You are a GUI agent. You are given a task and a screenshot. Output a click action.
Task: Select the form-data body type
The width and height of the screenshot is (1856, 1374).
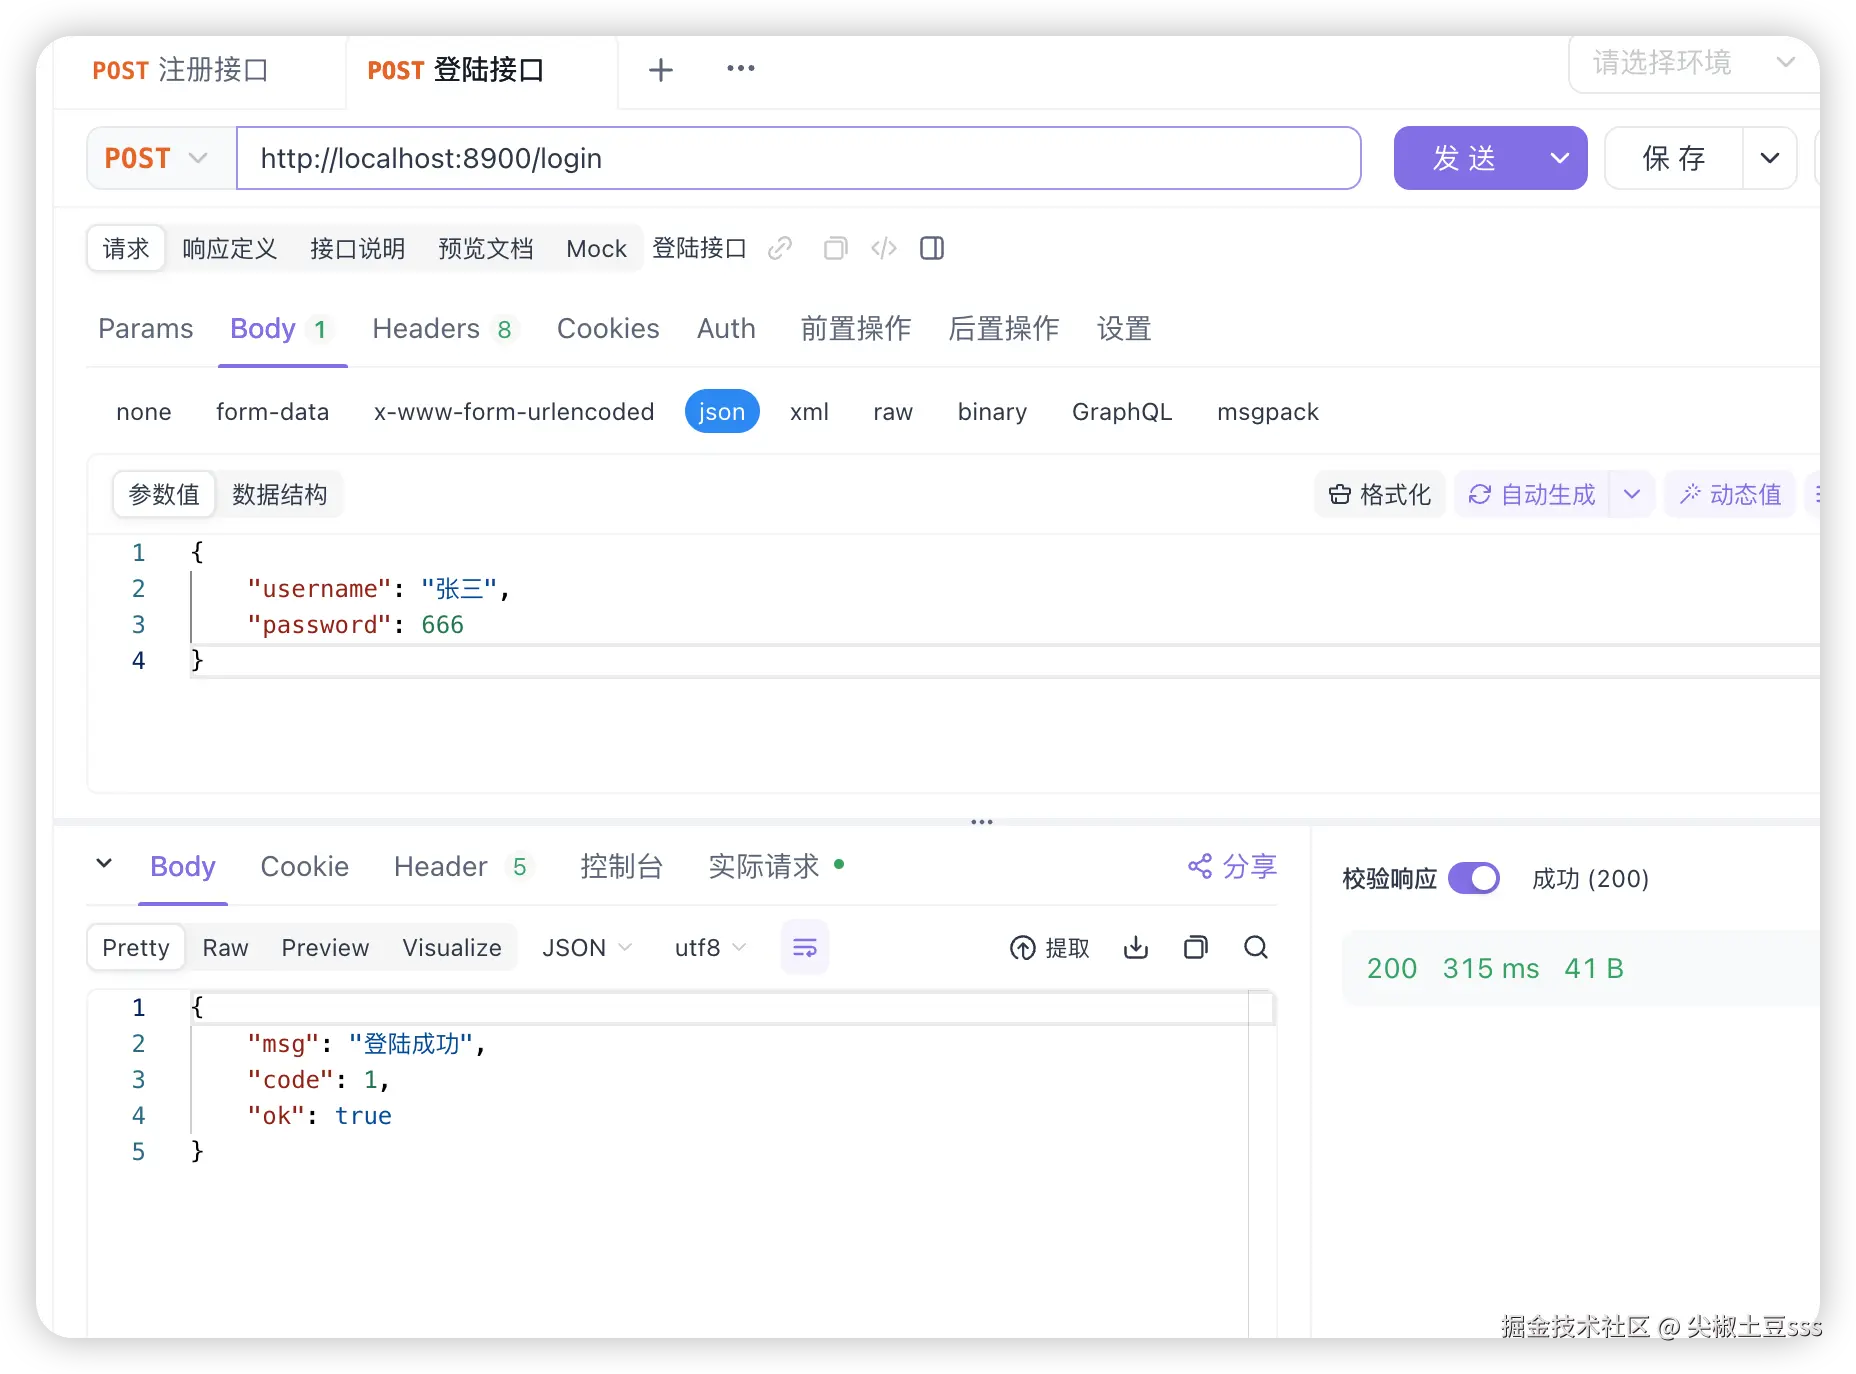pos(272,412)
